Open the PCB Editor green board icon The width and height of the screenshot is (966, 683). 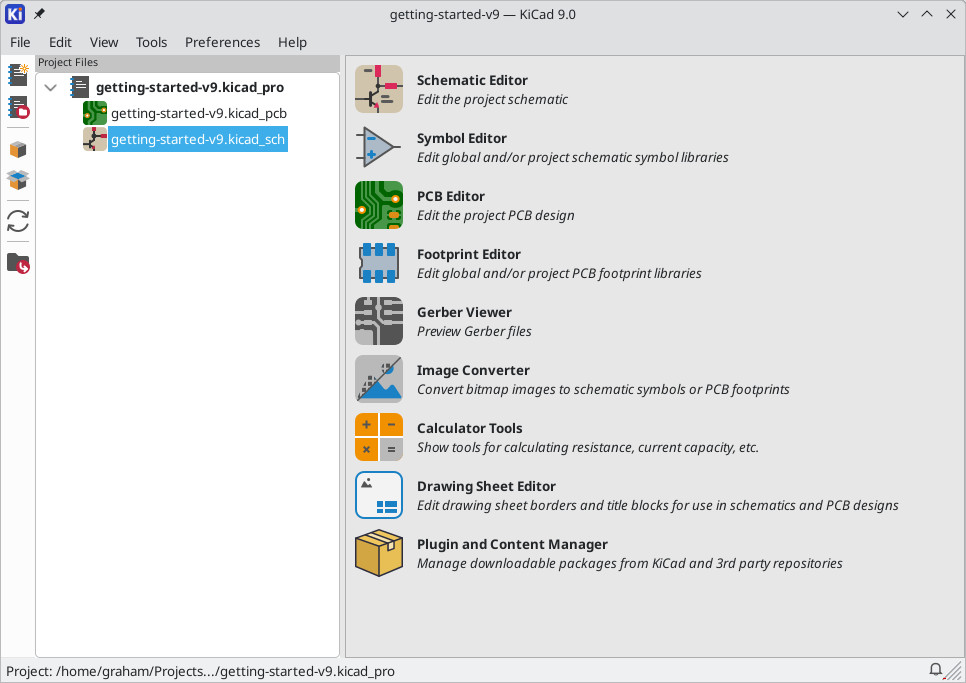(x=379, y=205)
